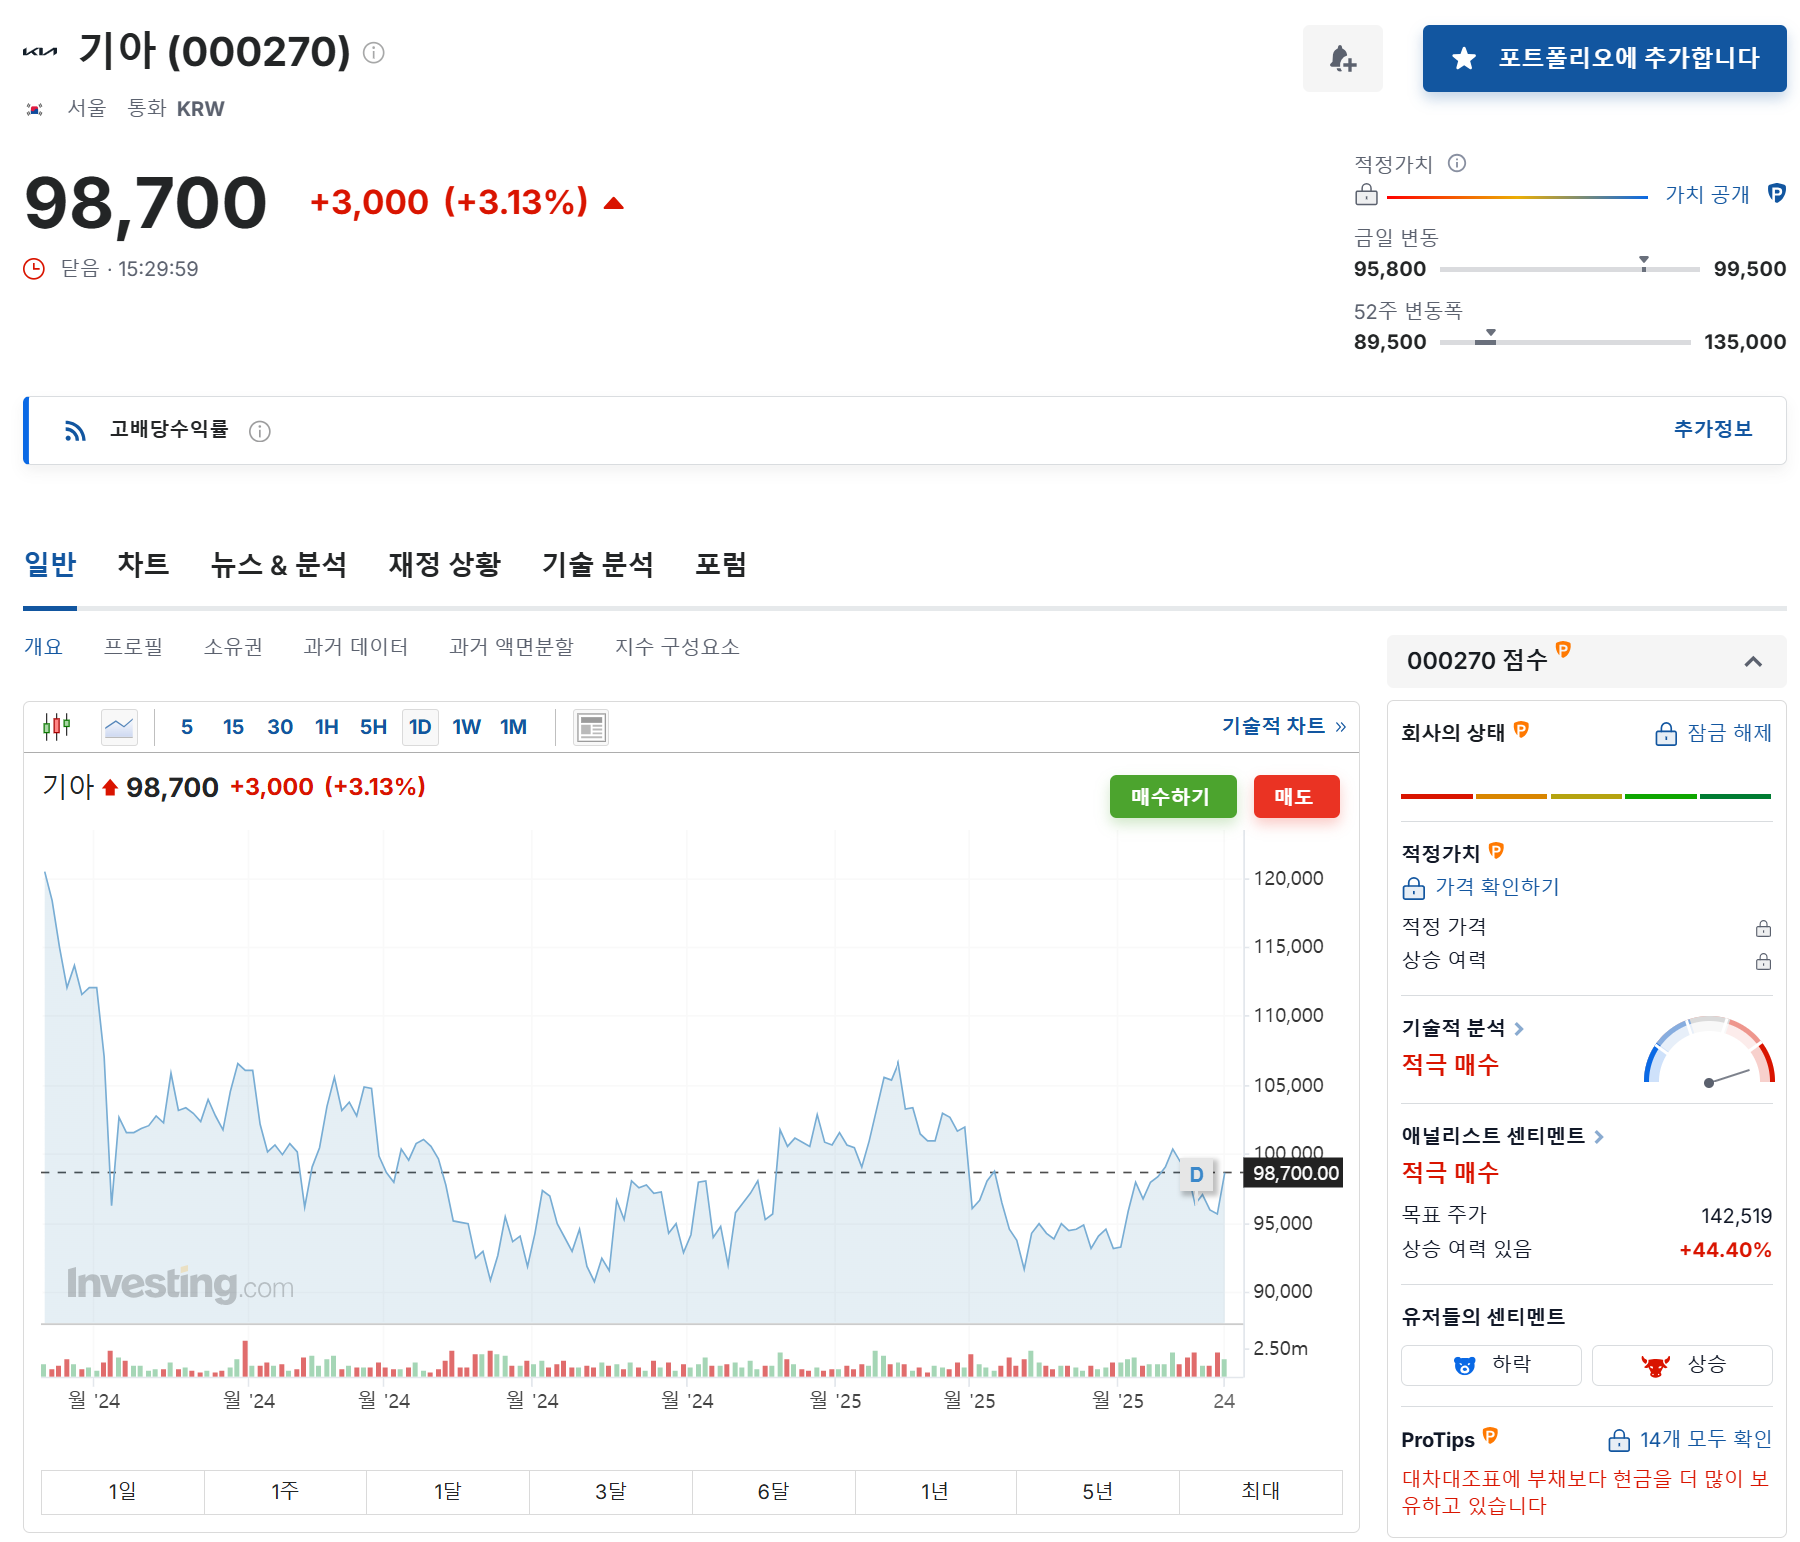Click the Pro badge next to ProTips
This screenshot has width=1800, height=1542.
pyautogui.click(x=1490, y=1436)
